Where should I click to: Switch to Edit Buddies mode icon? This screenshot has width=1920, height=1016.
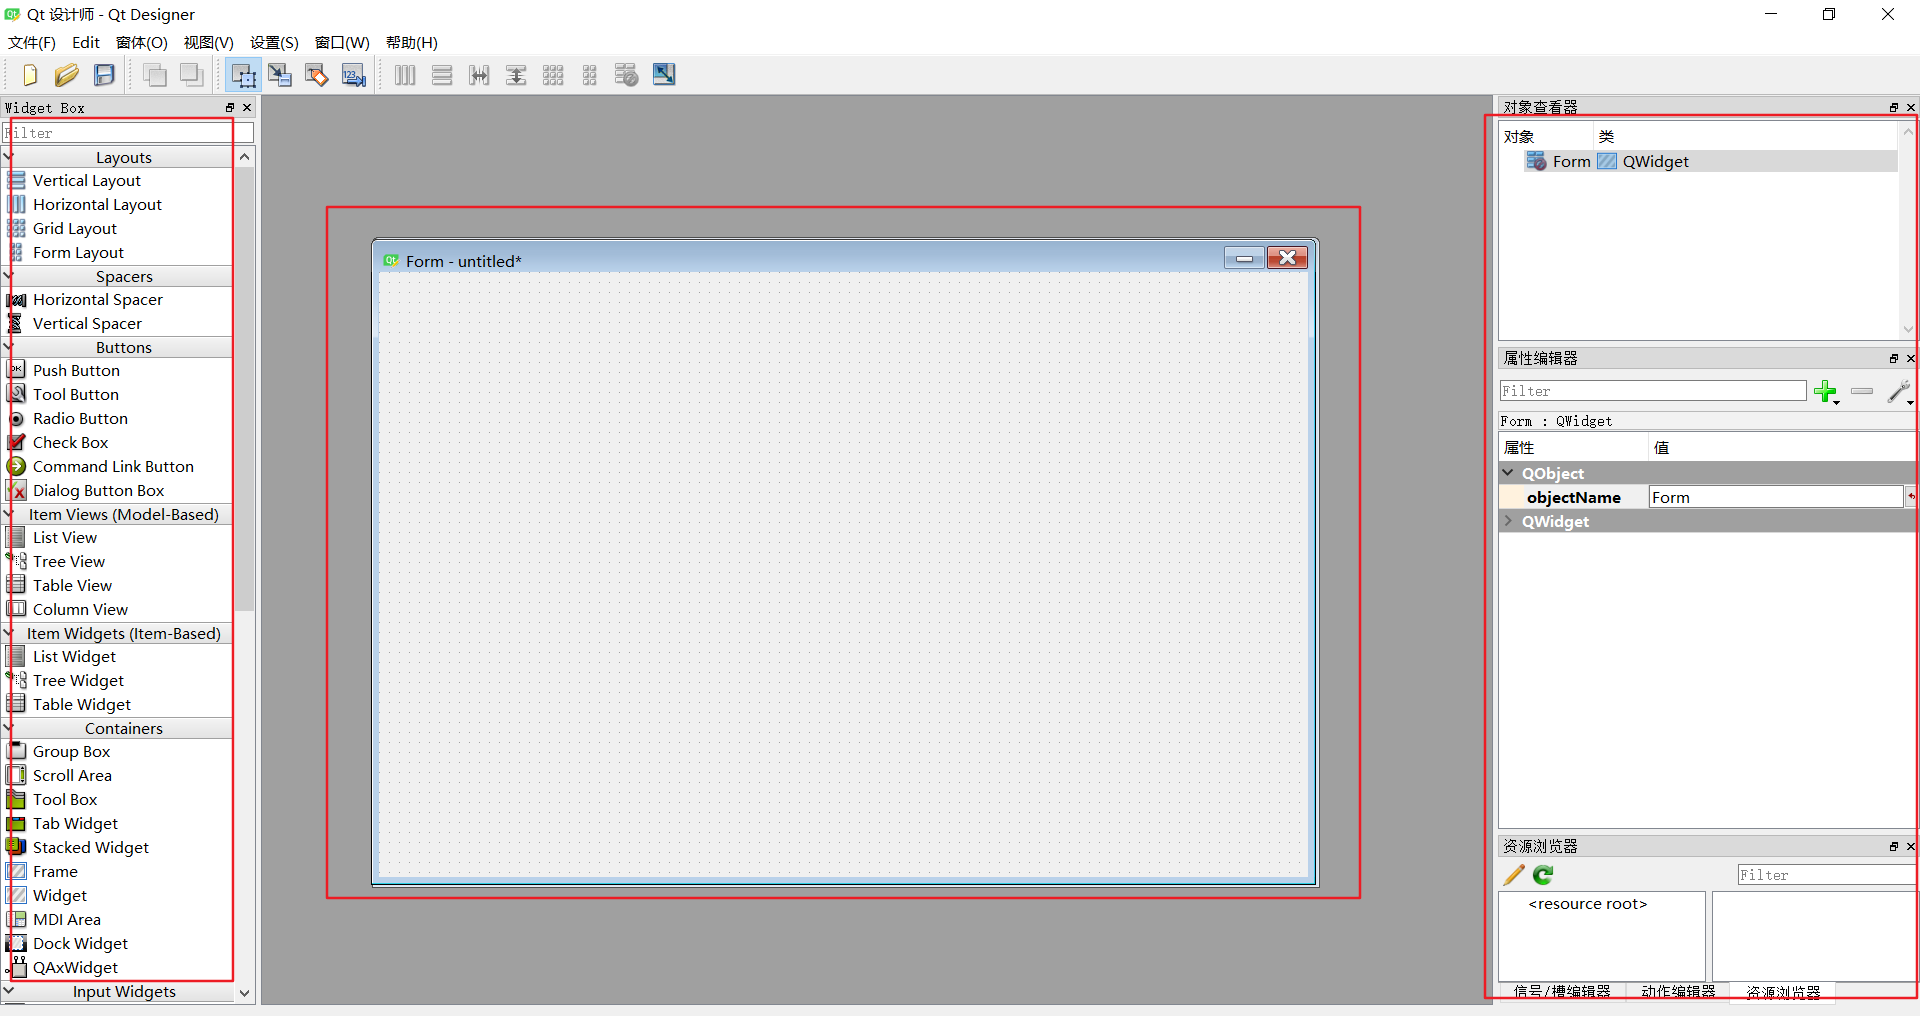[x=317, y=75]
